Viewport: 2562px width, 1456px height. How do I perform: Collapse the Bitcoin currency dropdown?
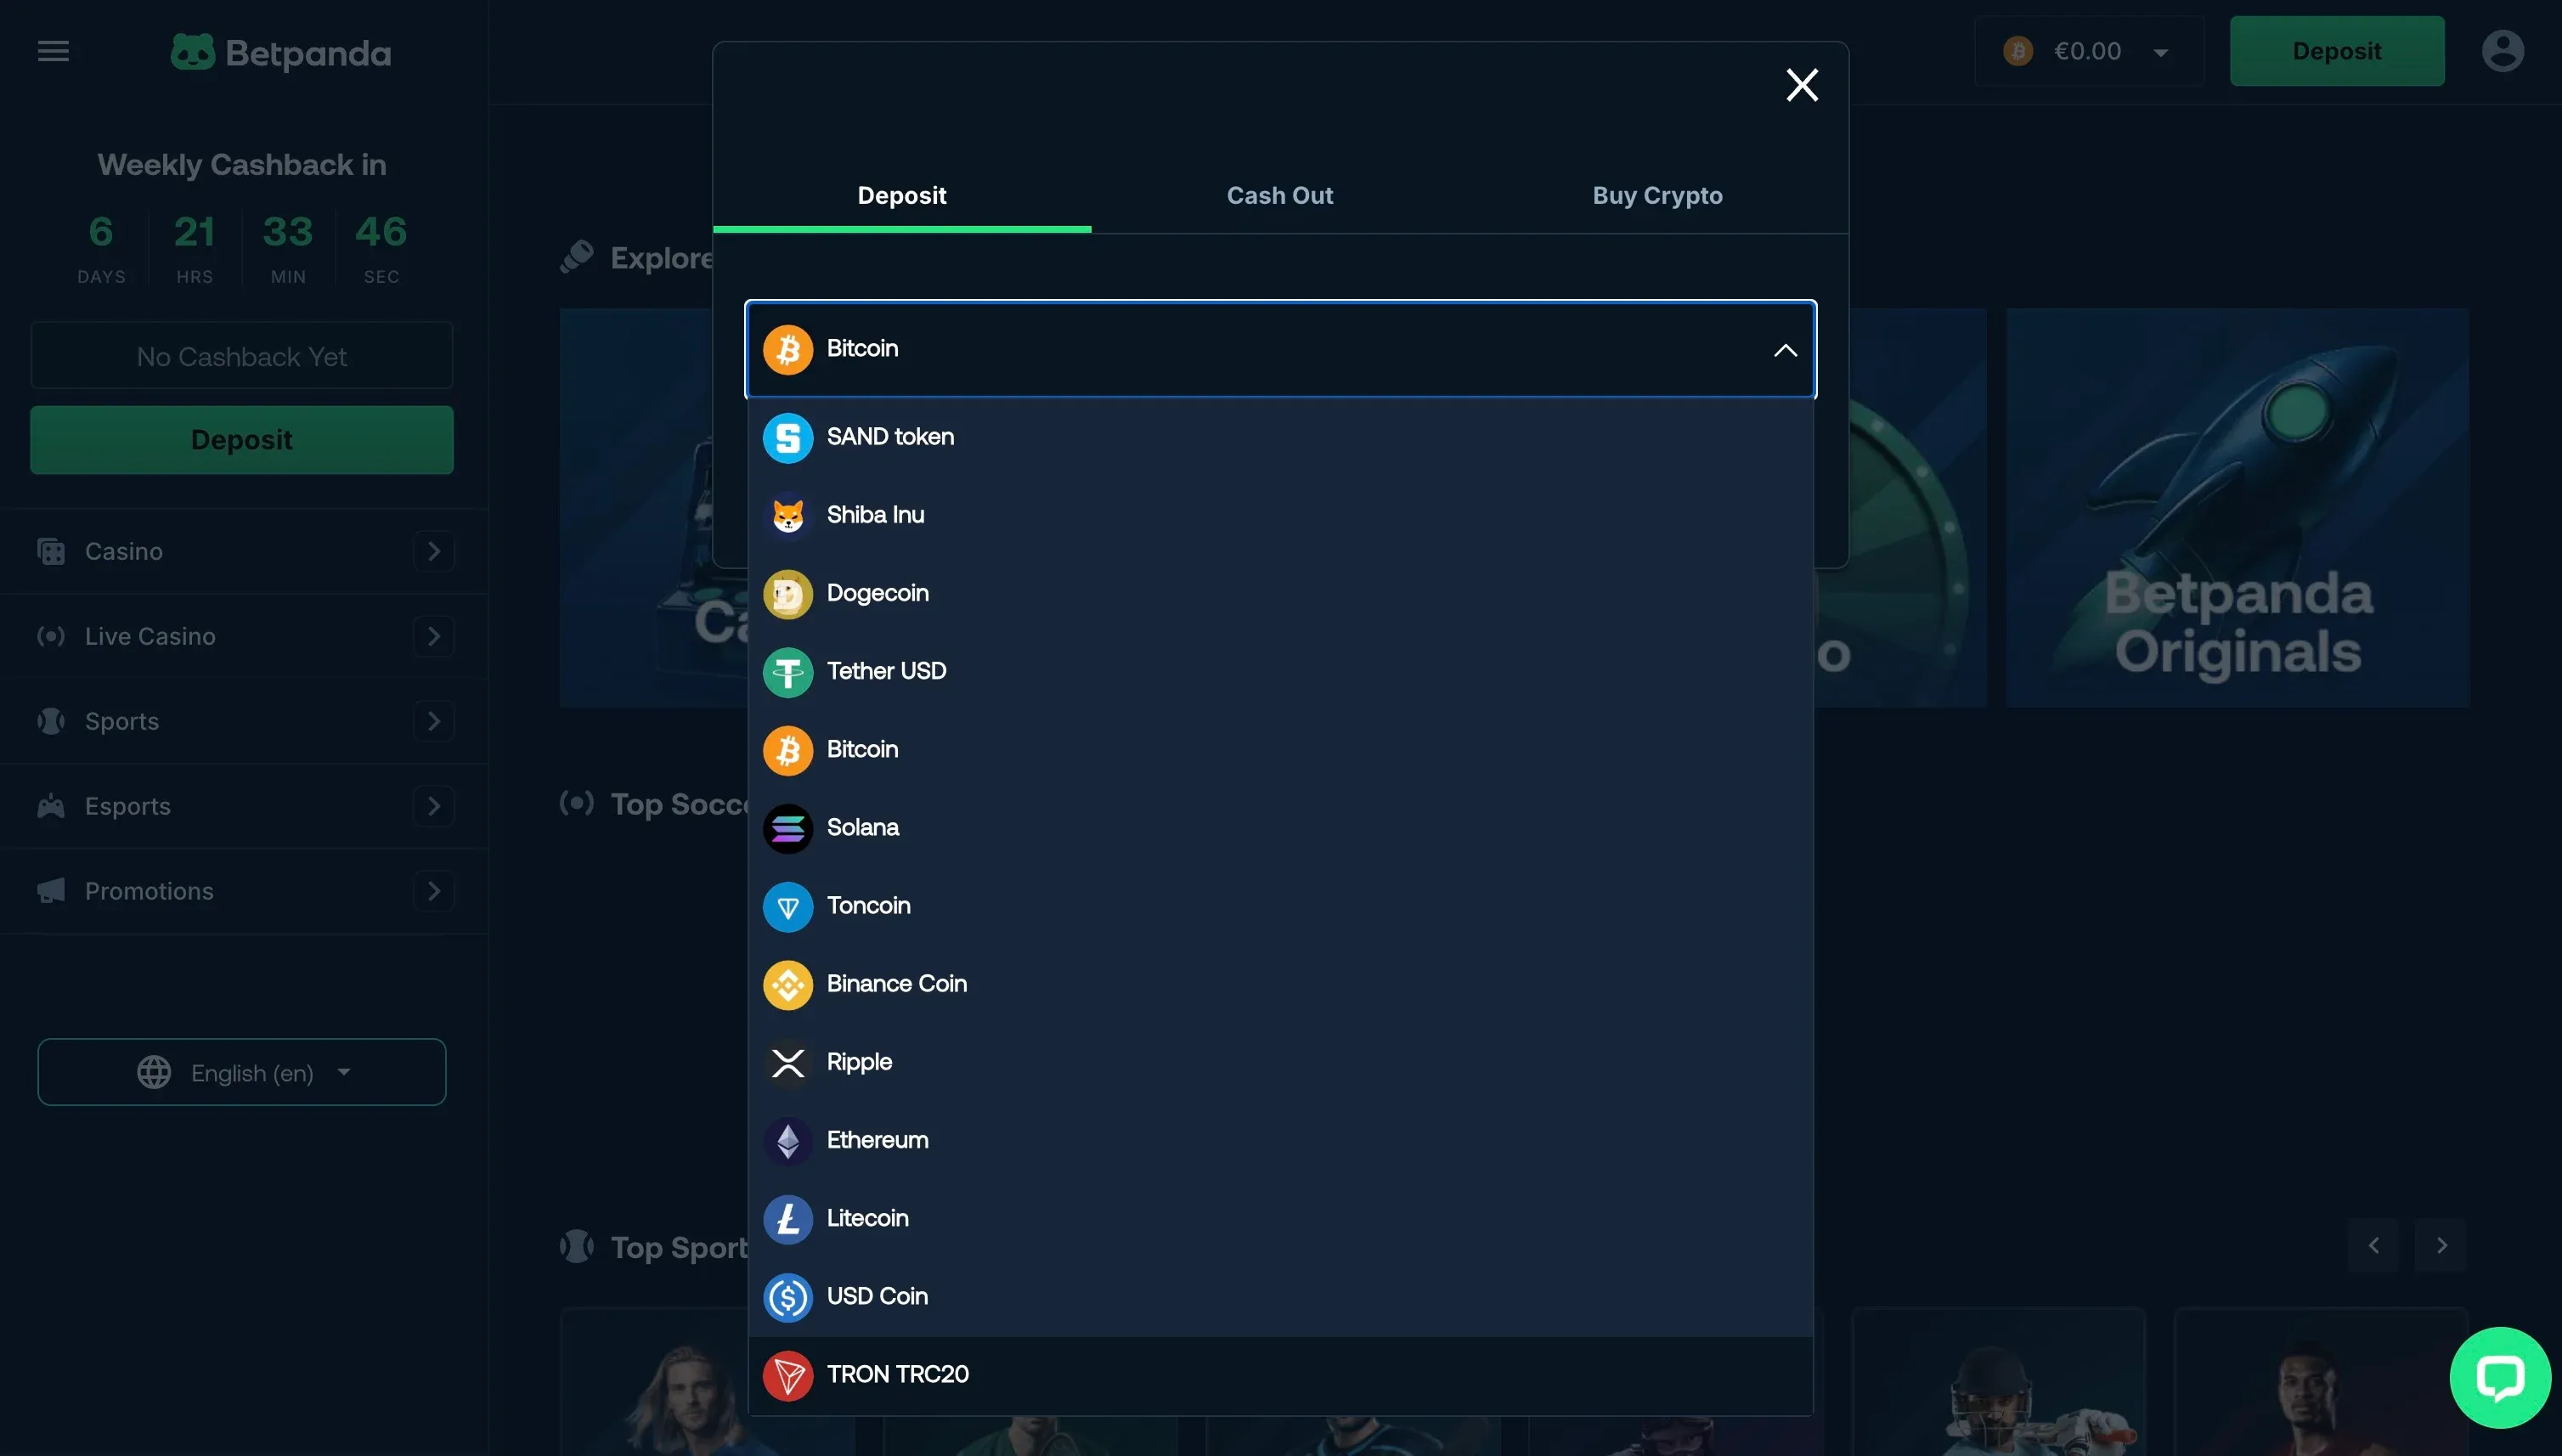pos(1784,350)
